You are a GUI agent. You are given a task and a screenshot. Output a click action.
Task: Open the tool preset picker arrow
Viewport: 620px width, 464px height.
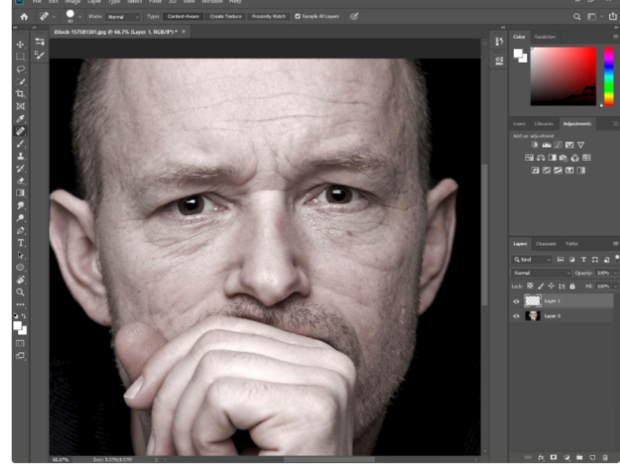54,17
